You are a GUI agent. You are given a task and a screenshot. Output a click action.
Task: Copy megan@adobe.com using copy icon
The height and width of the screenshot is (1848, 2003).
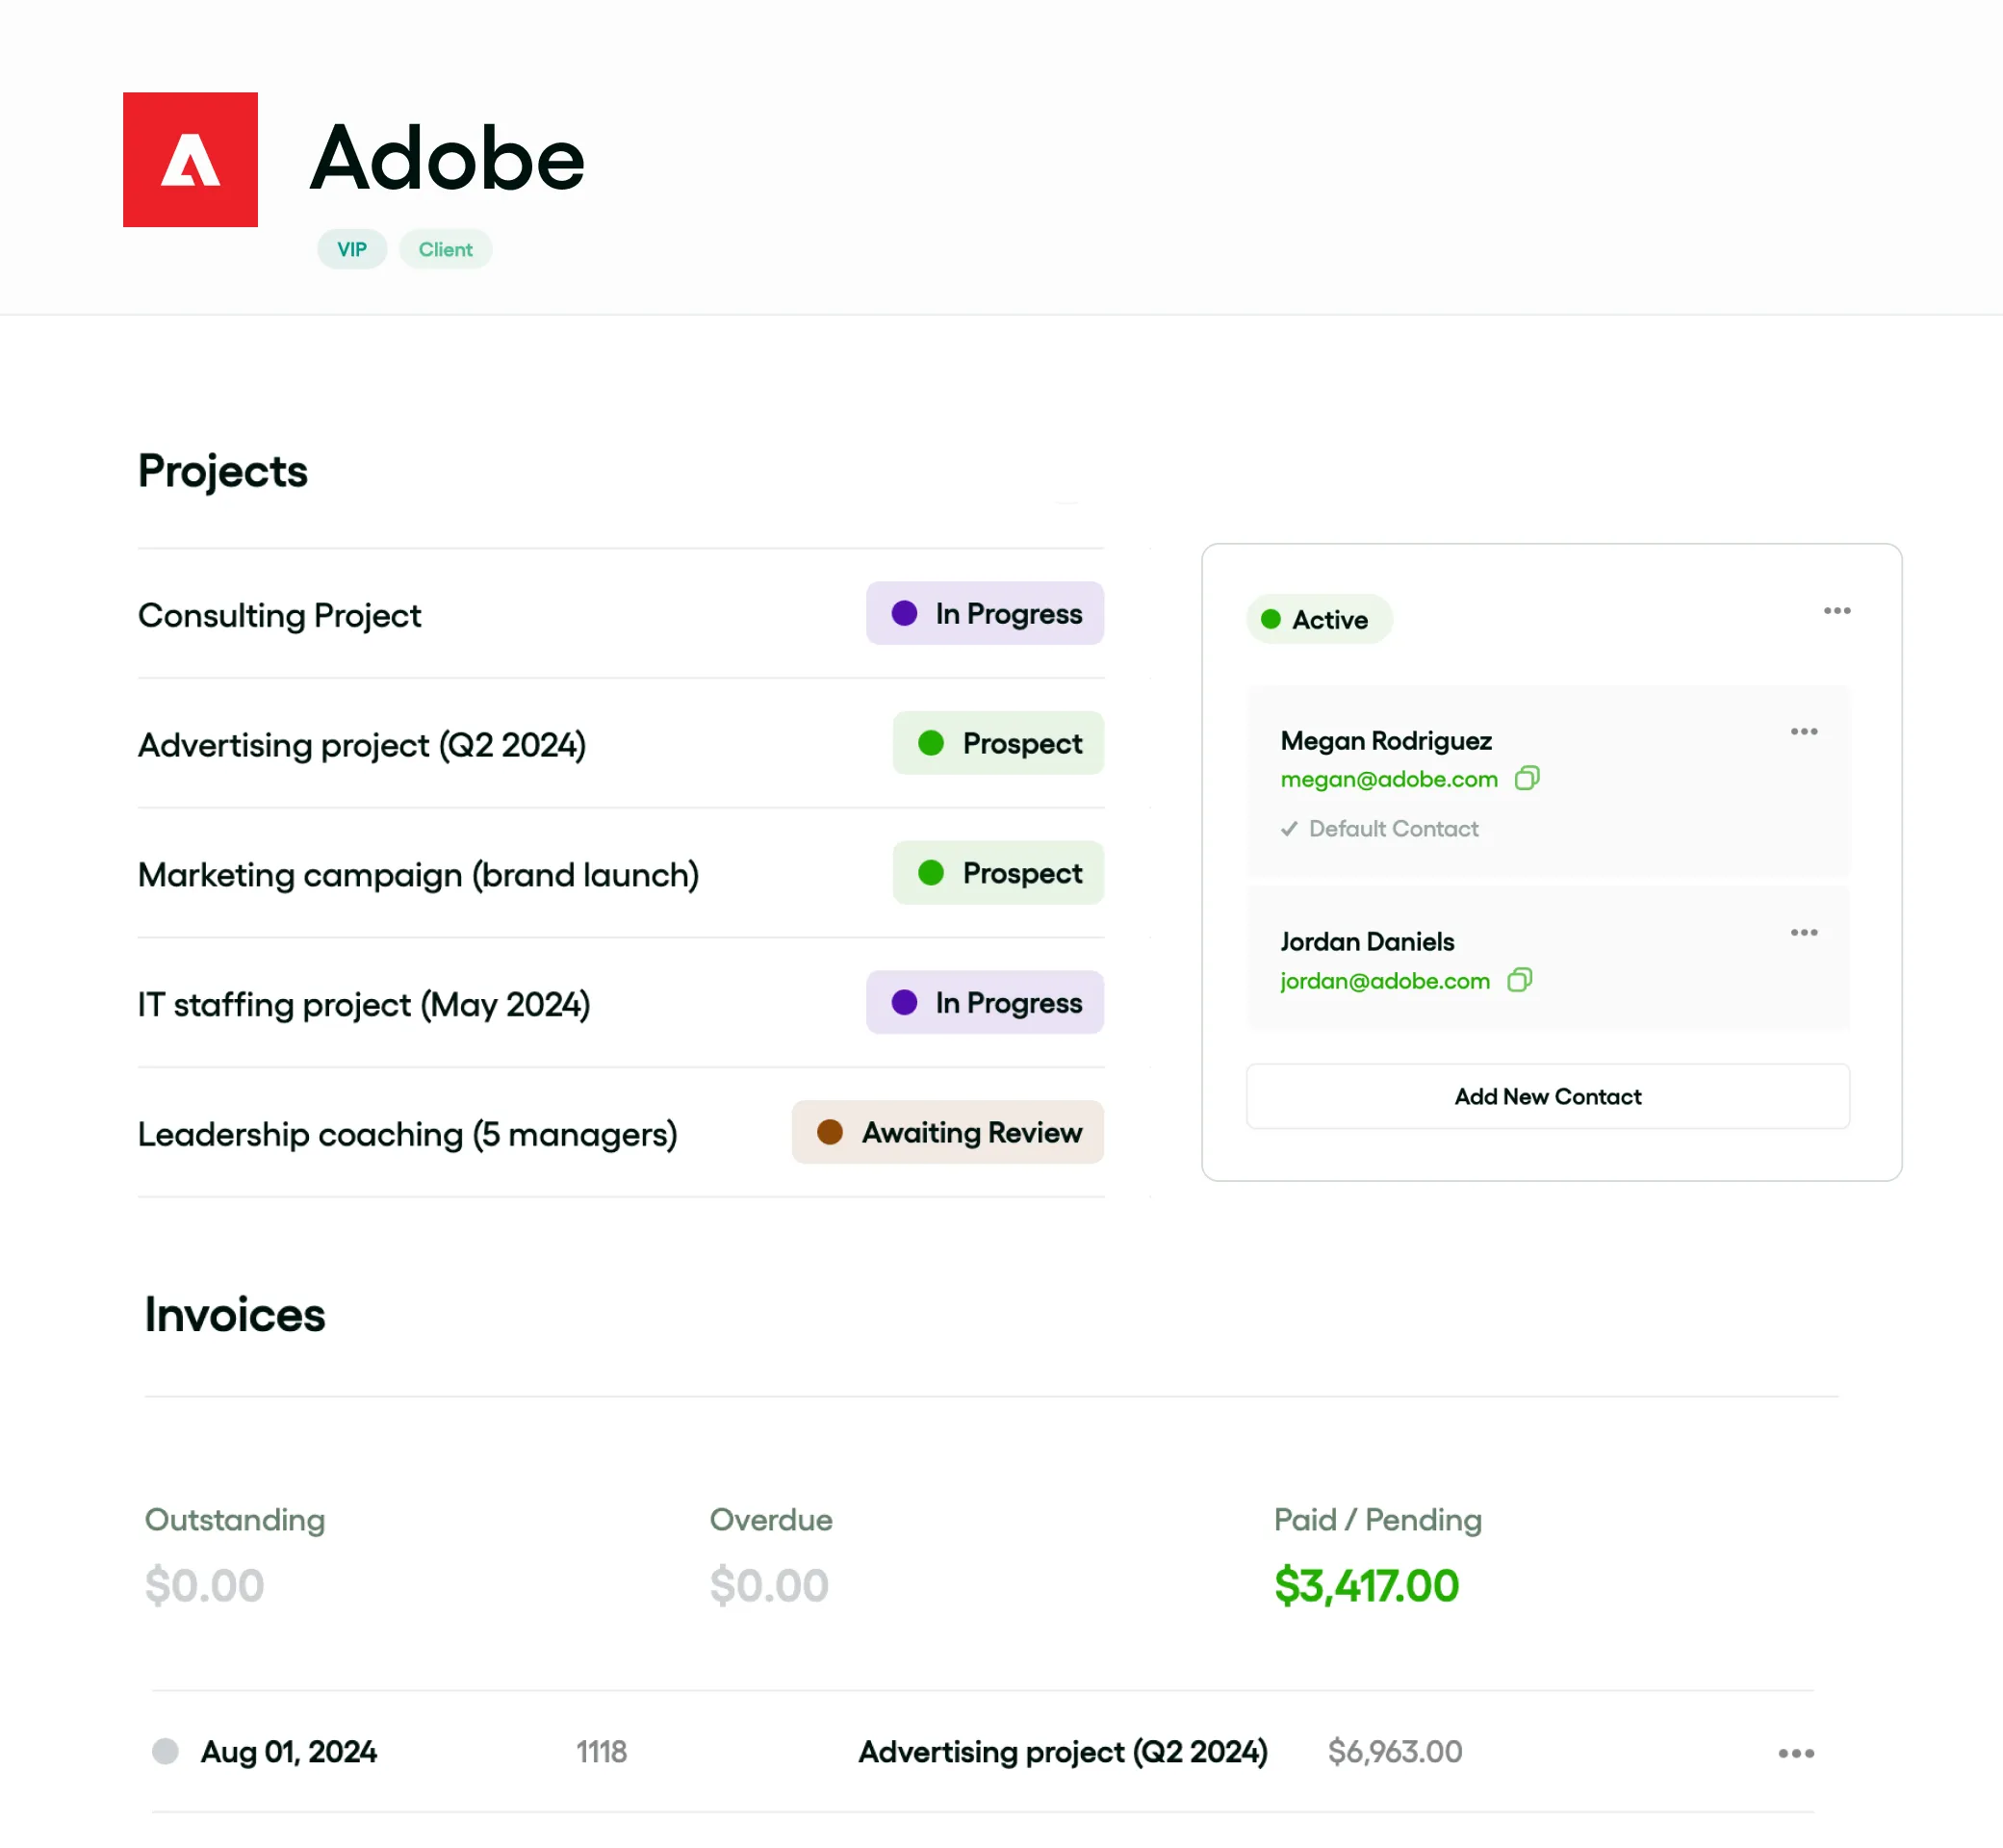(1526, 778)
